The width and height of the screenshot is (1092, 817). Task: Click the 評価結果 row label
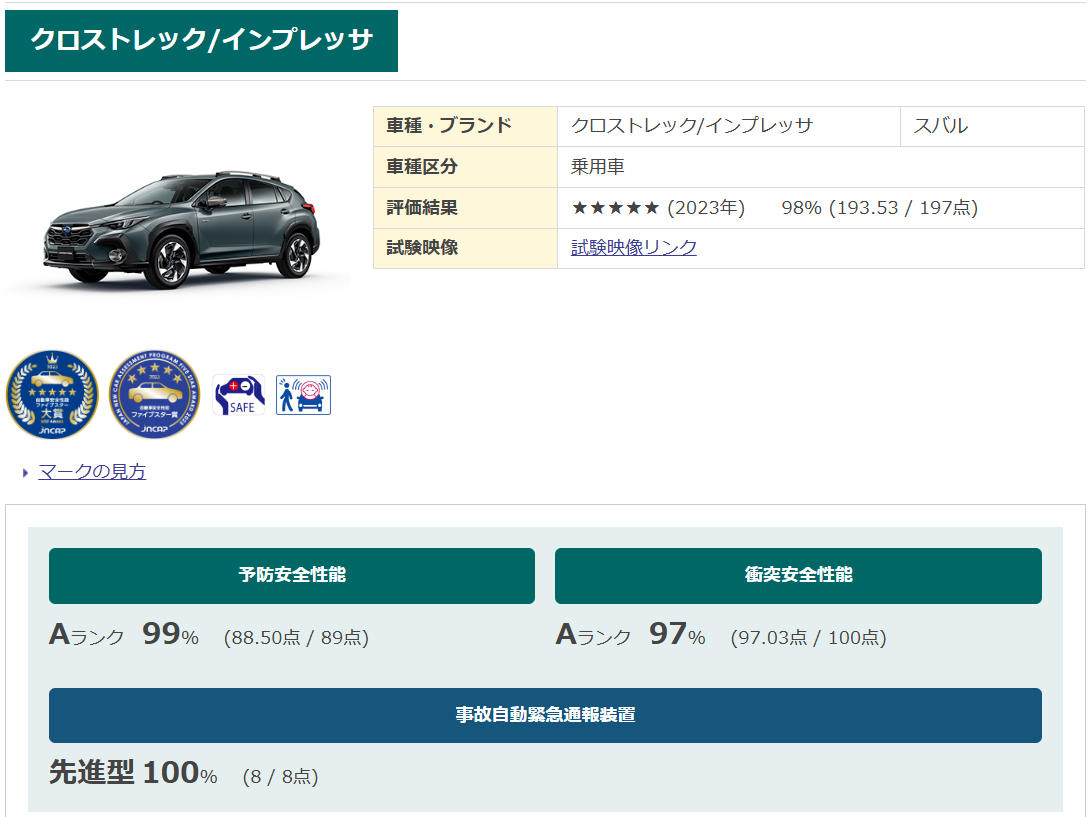click(465, 208)
